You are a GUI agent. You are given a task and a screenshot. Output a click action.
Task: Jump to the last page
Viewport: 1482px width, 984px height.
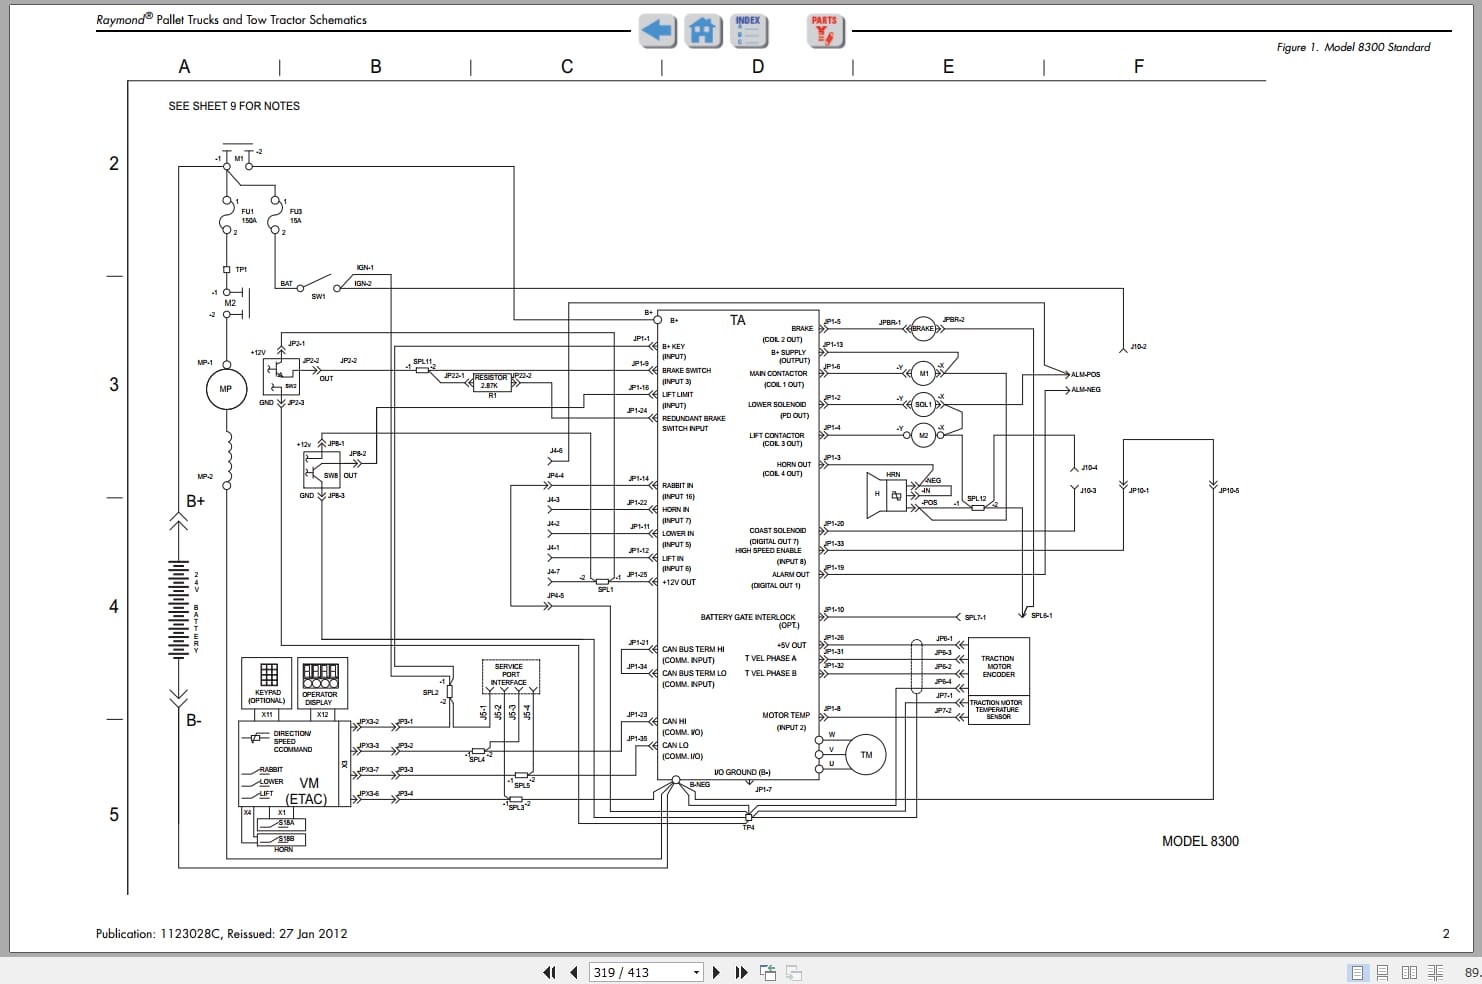tap(741, 972)
